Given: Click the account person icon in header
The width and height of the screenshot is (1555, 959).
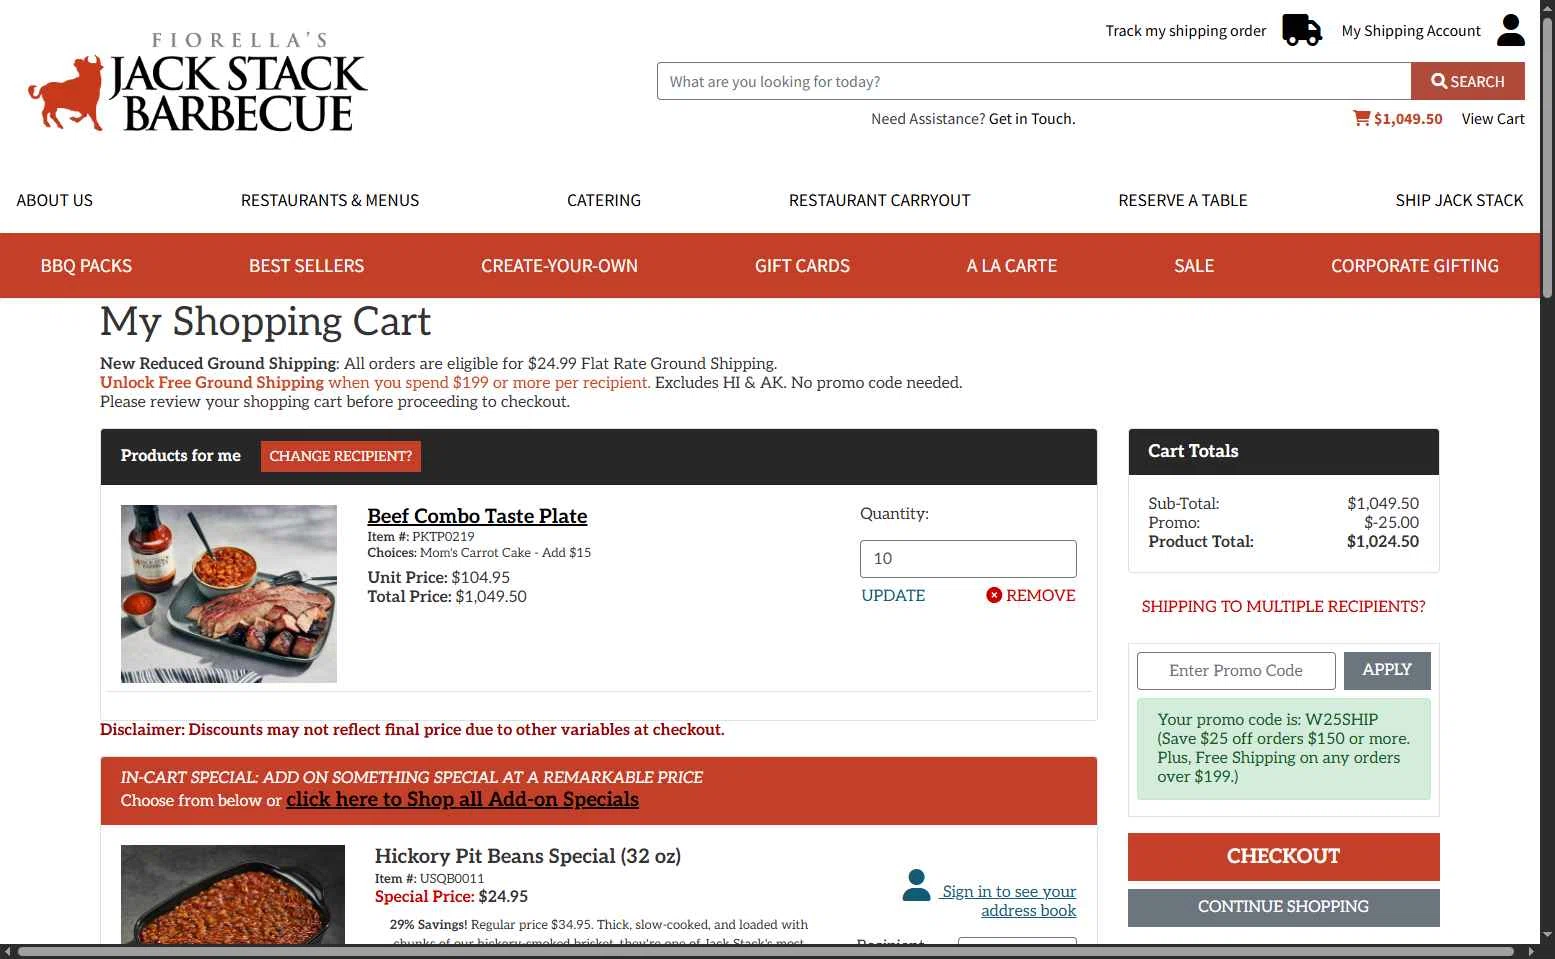Looking at the screenshot, I should [1510, 30].
